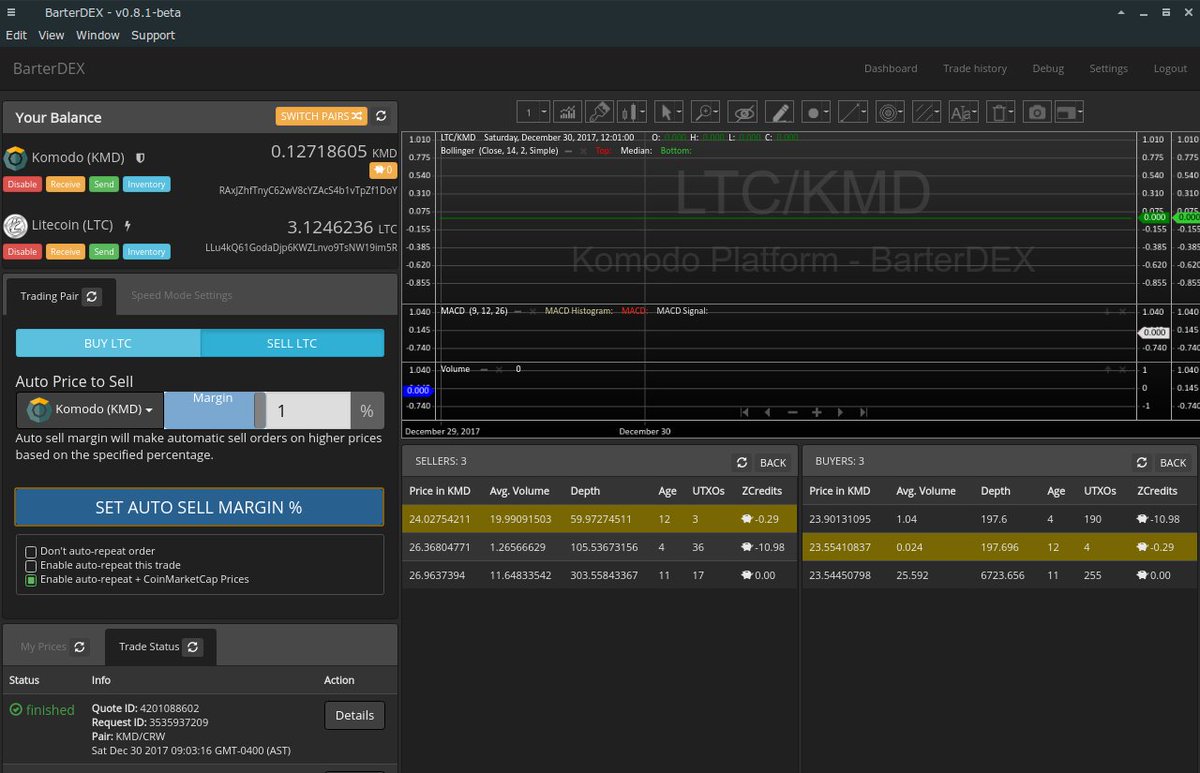Refresh balances next to Switch Pairs
This screenshot has height=773, width=1200.
(x=381, y=116)
